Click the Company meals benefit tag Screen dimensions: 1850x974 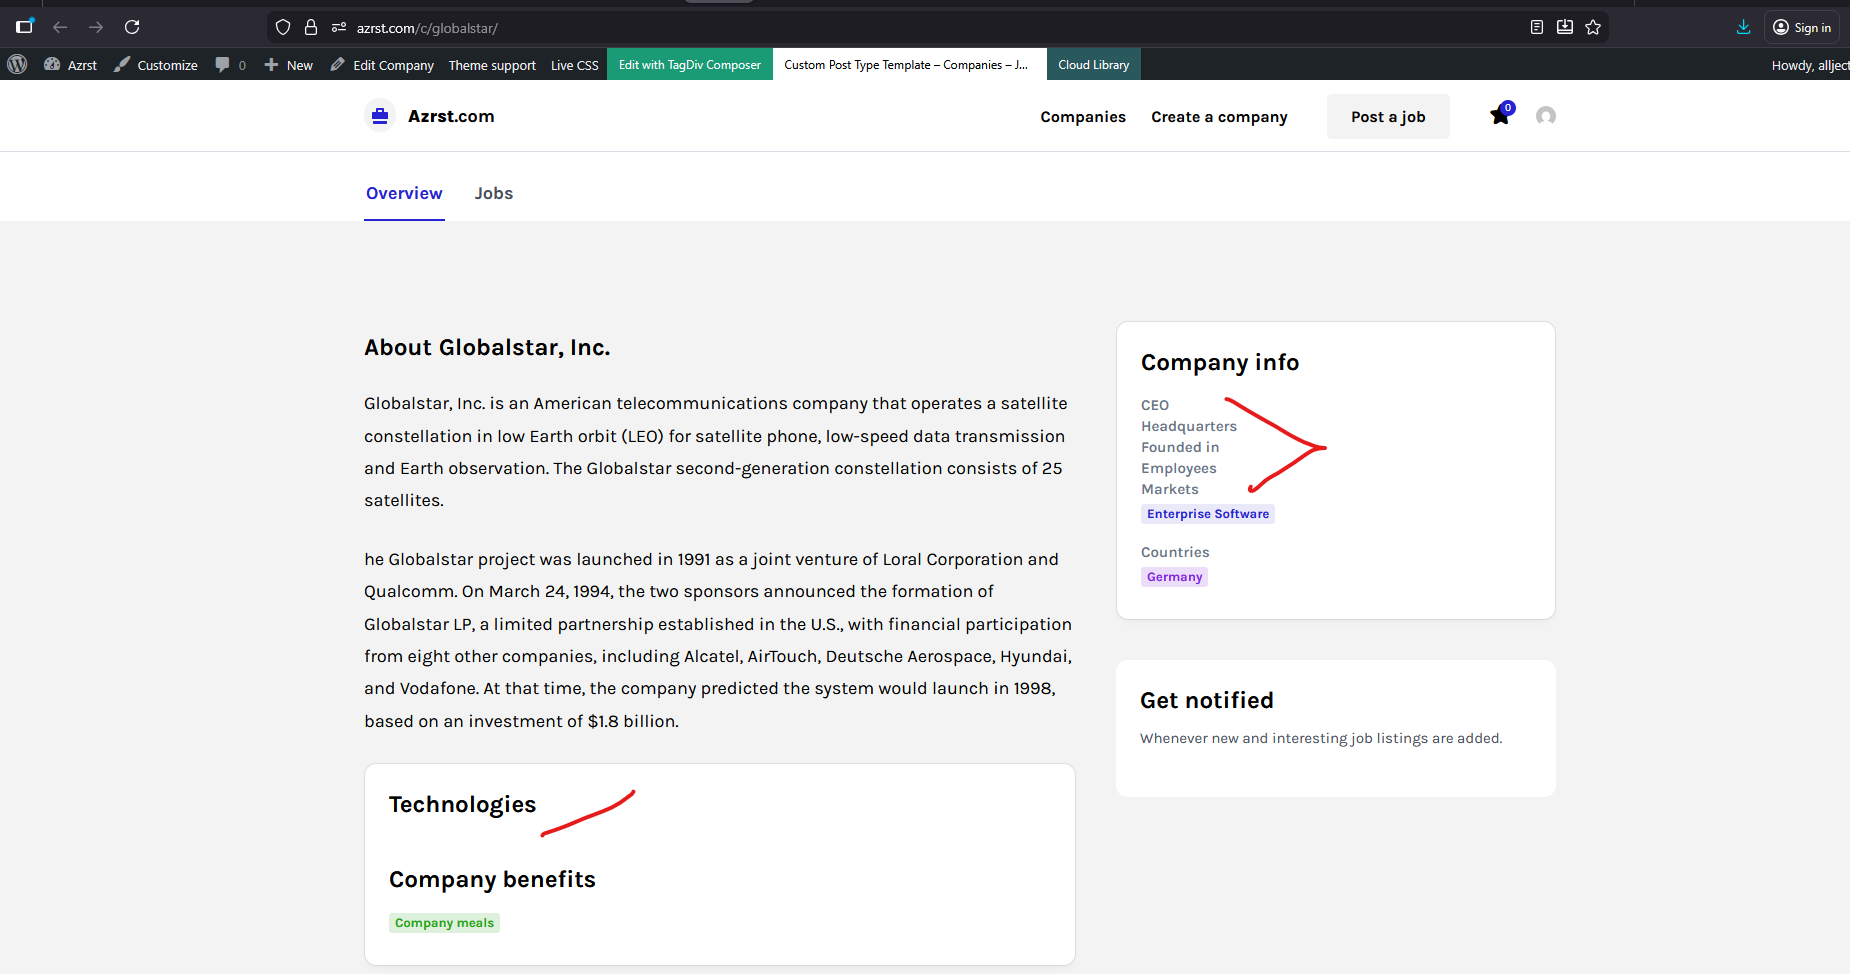pos(444,923)
